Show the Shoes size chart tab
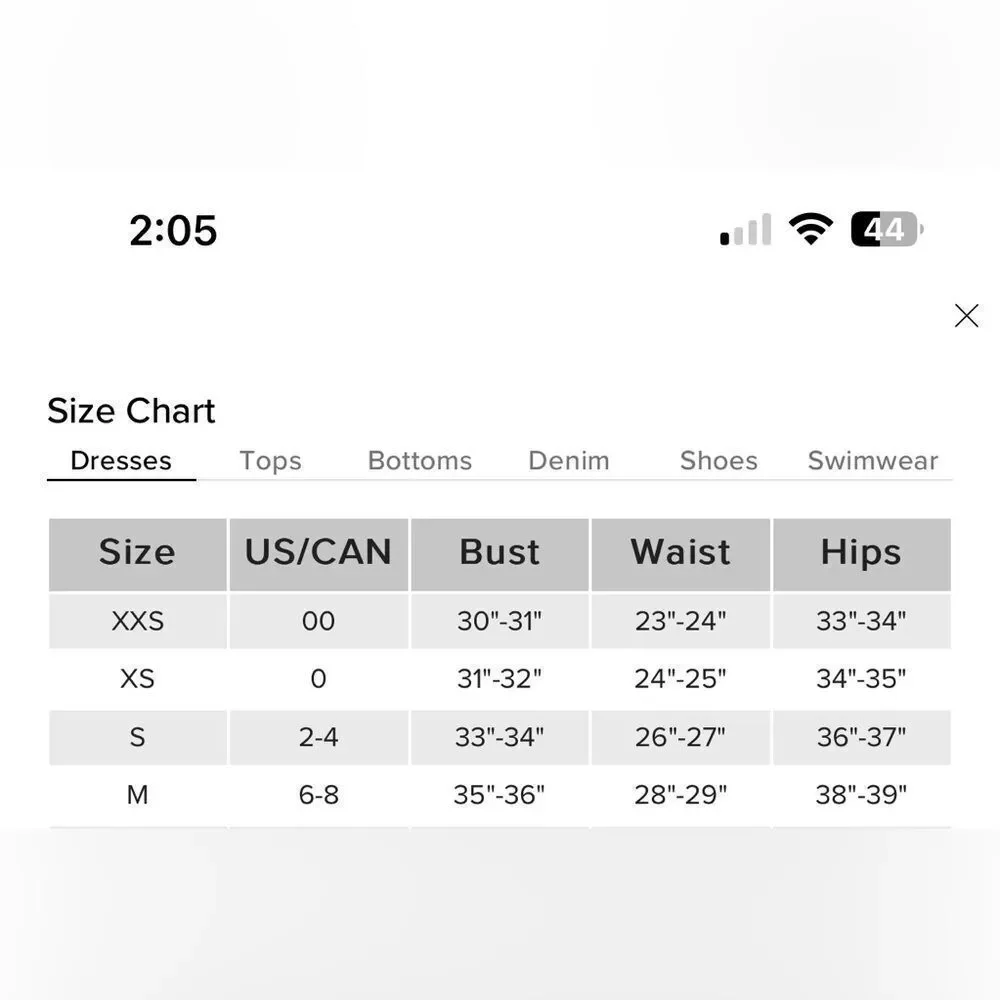 pyautogui.click(x=718, y=461)
